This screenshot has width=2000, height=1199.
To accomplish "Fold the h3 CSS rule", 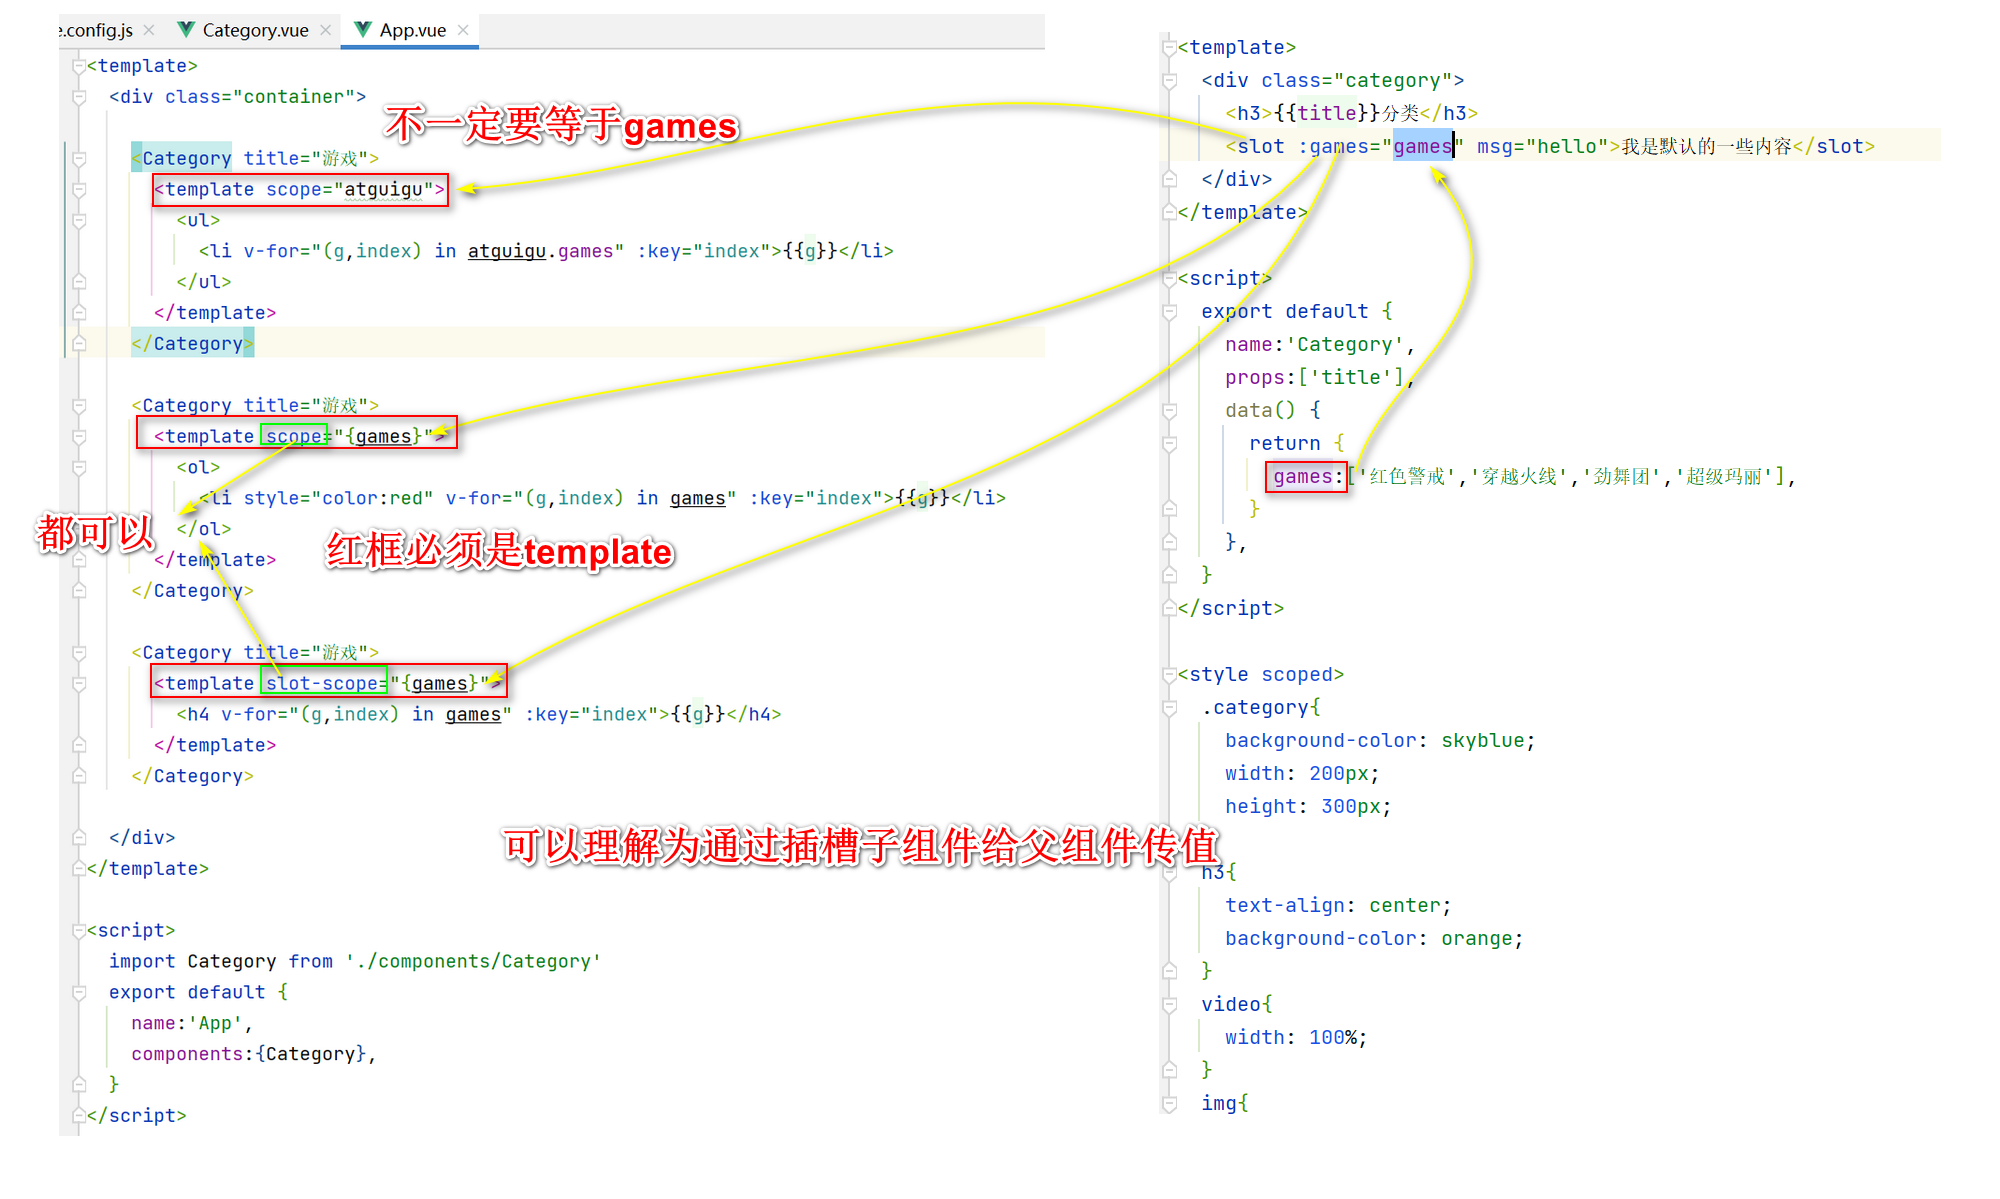I will tap(1169, 873).
